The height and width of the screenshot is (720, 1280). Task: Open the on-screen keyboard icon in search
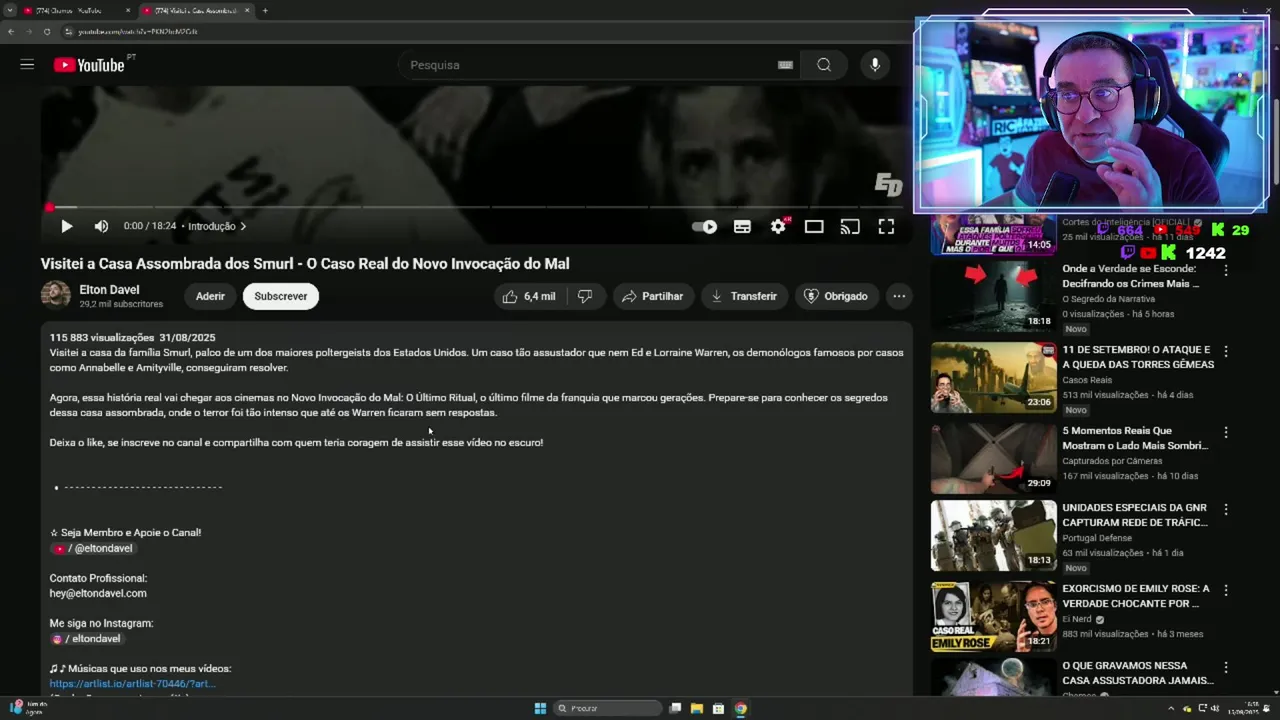(785, 65)
